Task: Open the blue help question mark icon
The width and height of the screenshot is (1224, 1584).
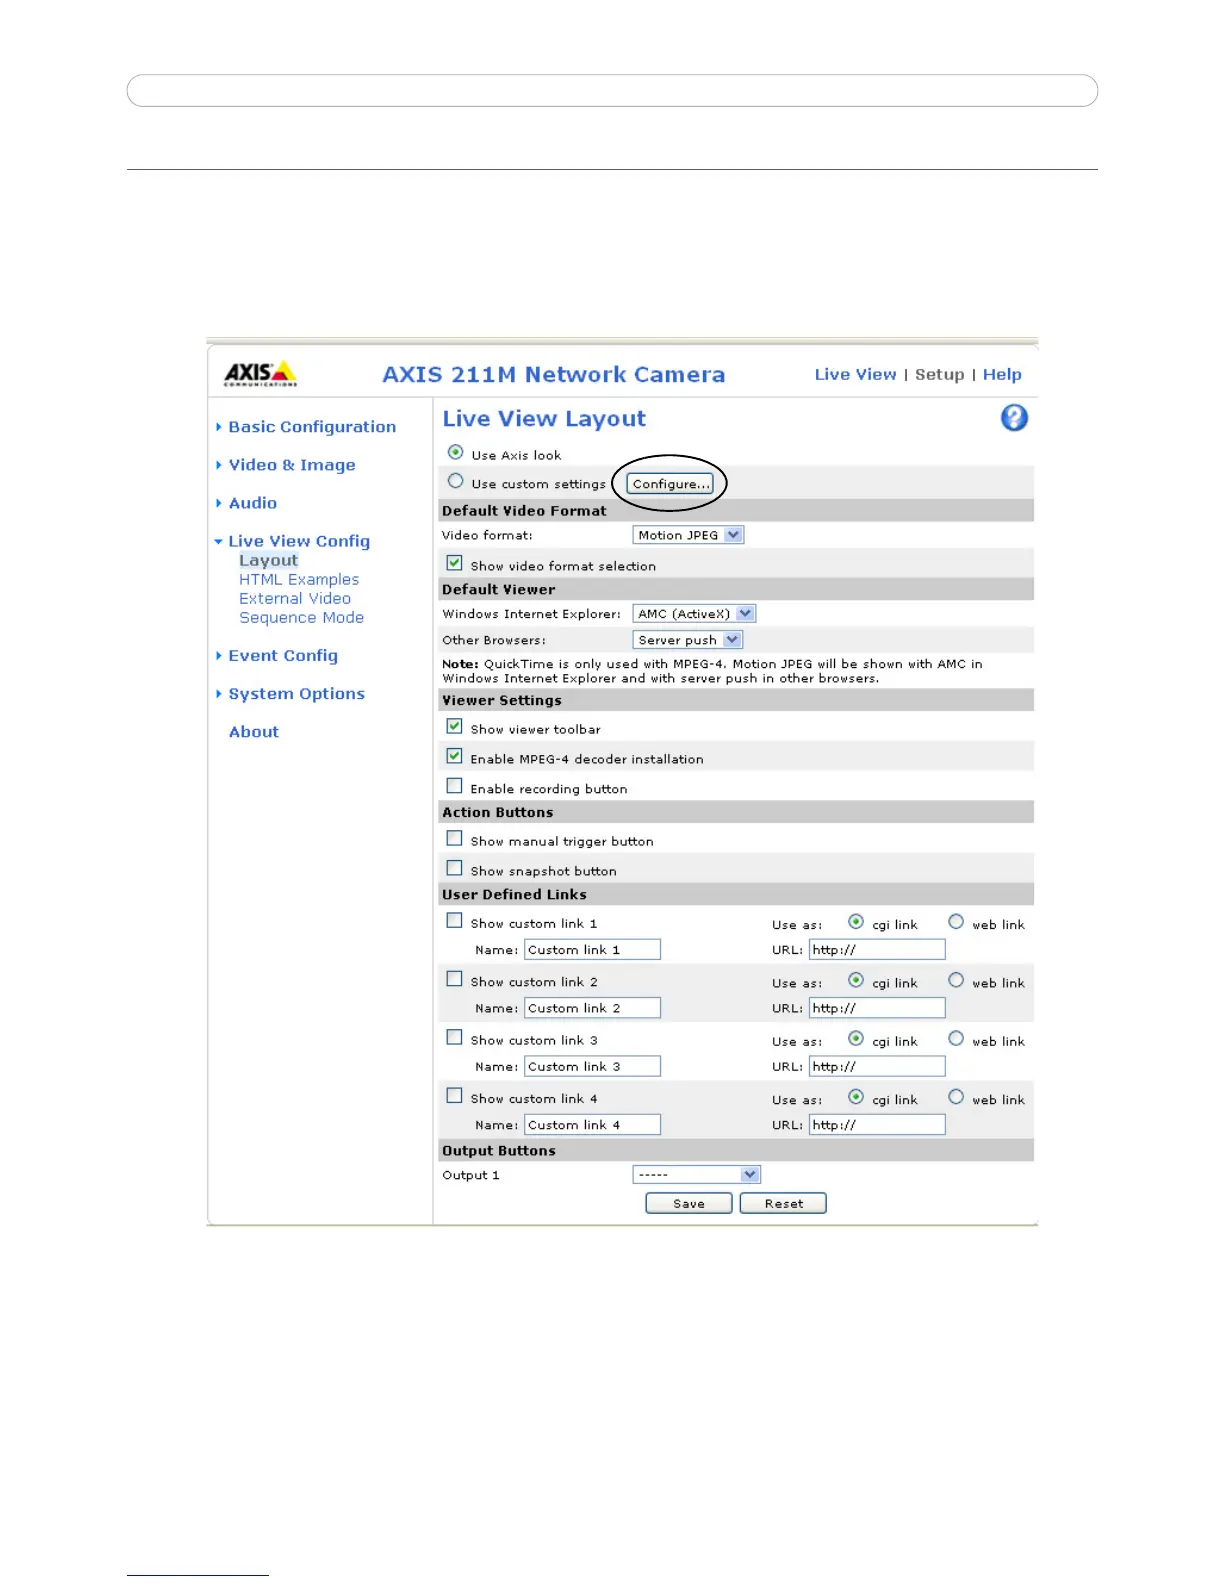Action: tap(1014, 418)
